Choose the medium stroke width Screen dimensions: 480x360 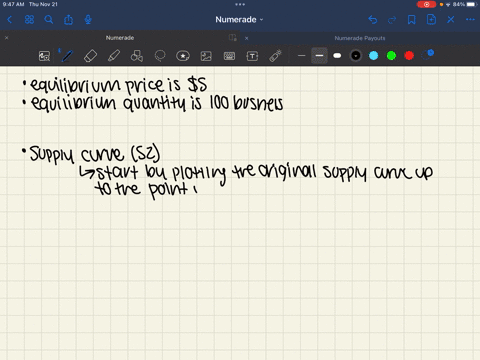click(319, 56)
